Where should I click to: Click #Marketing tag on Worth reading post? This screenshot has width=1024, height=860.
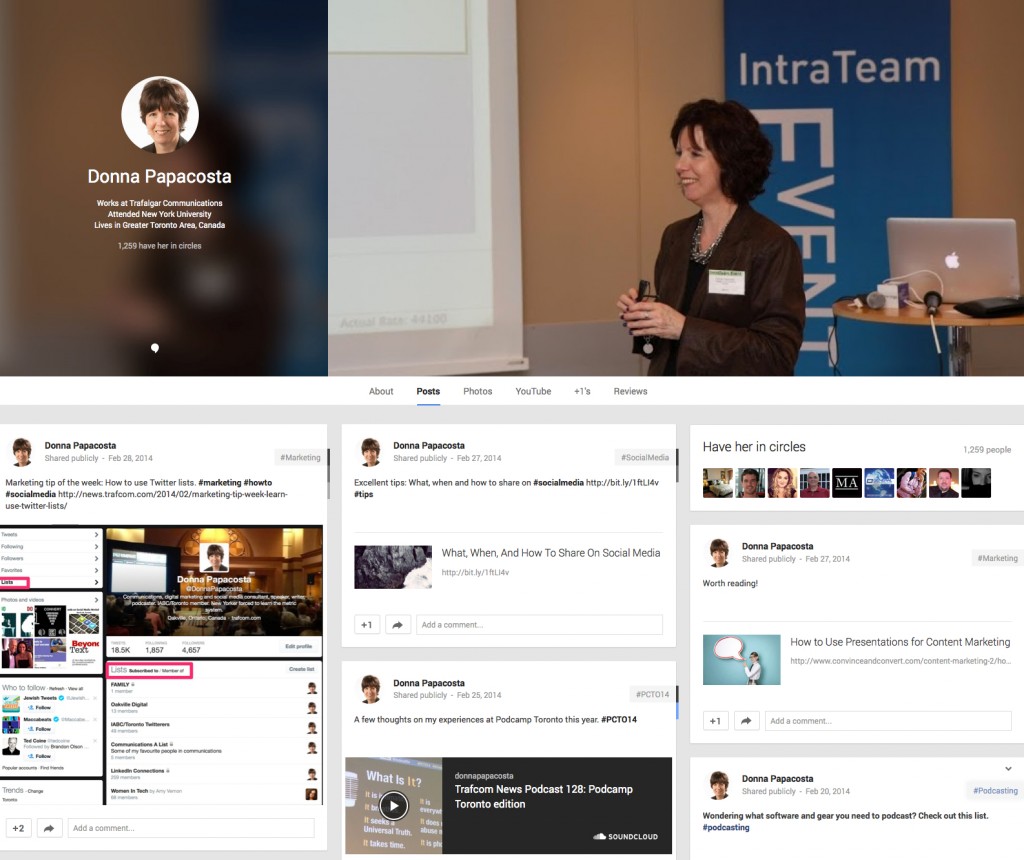tap(997, 558)
